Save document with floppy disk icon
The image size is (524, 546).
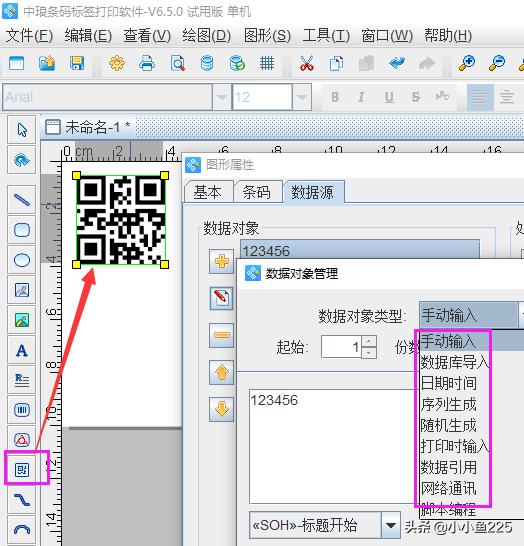coord(77,63)
